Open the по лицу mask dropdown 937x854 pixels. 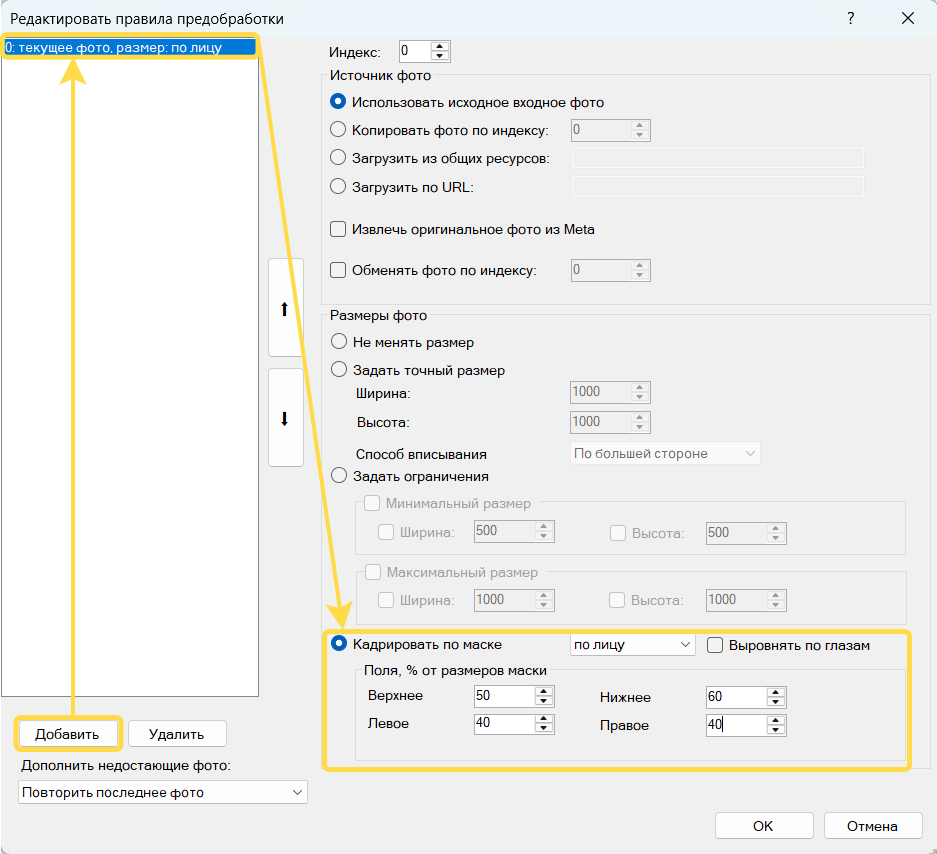click(631, 645)
